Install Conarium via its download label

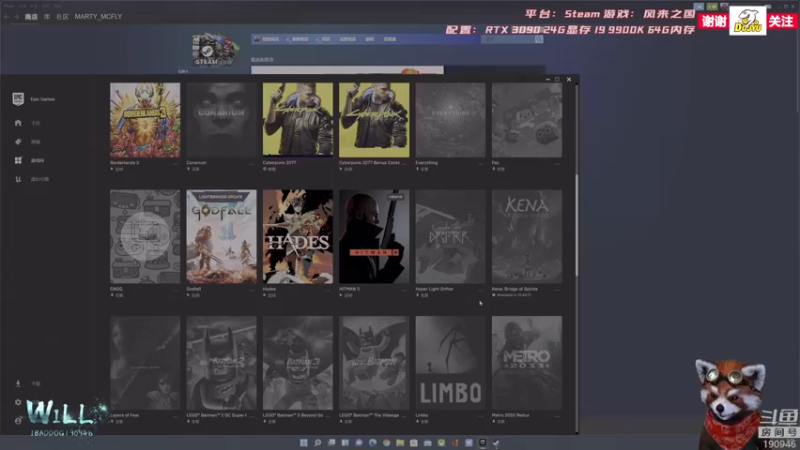pyautogui.click(x=193, y=169)
